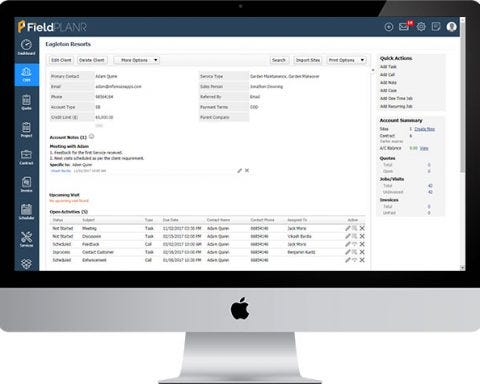Open the settings gear in header
The image size is (480, 384).
point(421,27)
